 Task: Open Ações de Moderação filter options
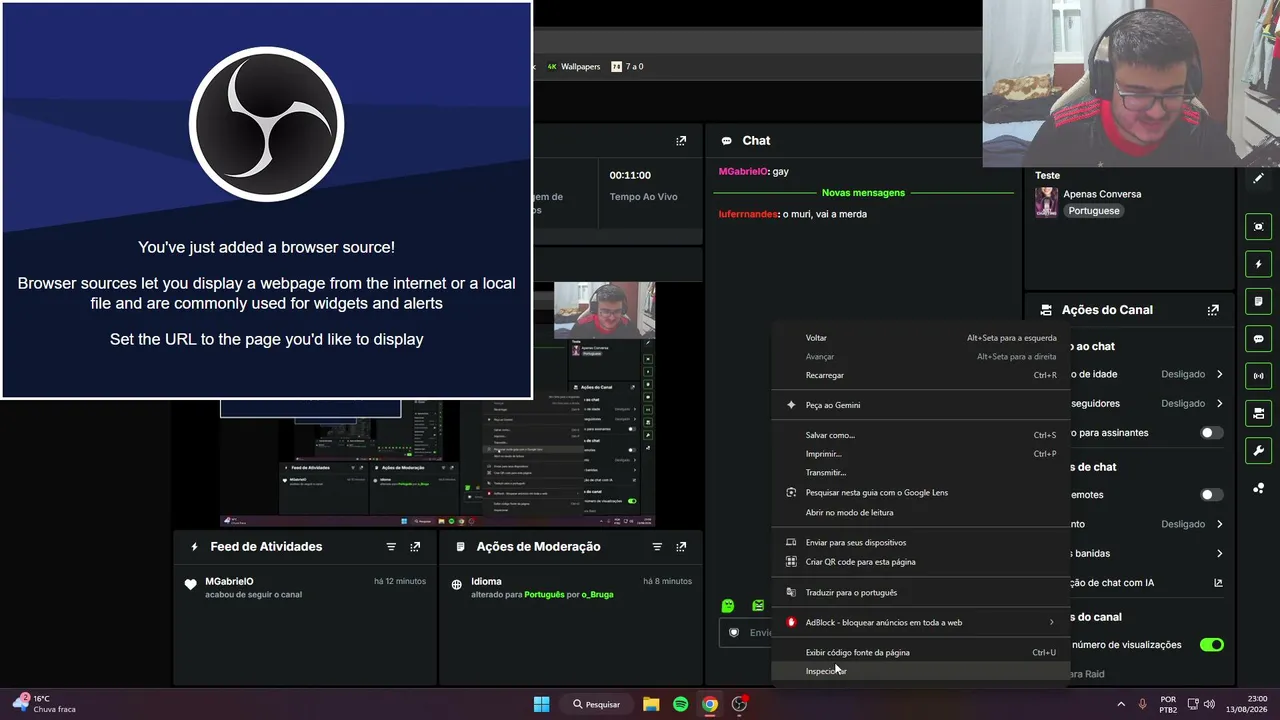point(657,547)
